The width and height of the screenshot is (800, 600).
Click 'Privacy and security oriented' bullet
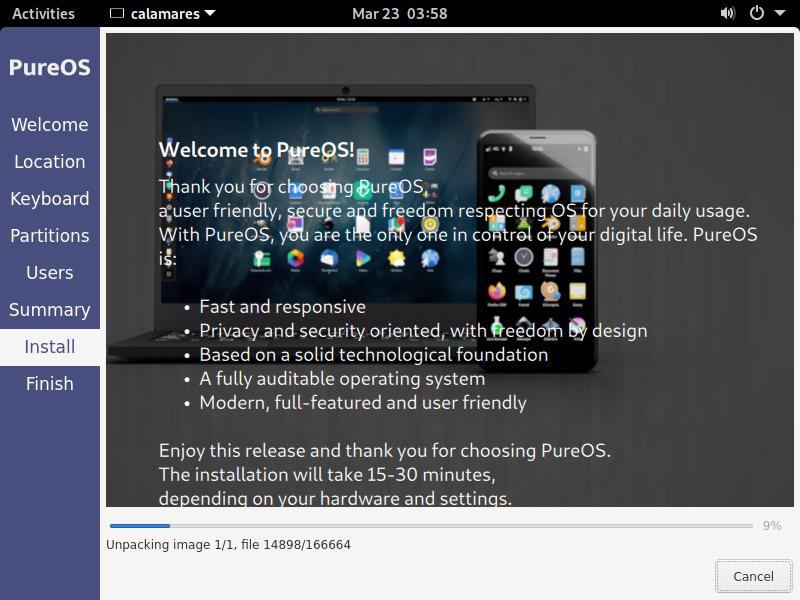coord(423,331)
